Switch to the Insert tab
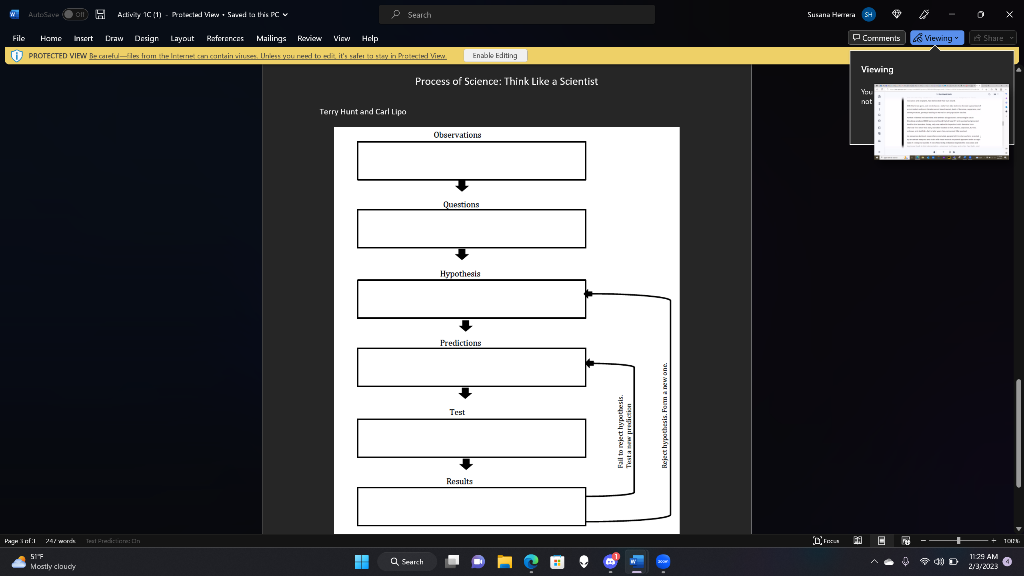Viewport: 1024px width, 576px height. [x=84, y=39]
